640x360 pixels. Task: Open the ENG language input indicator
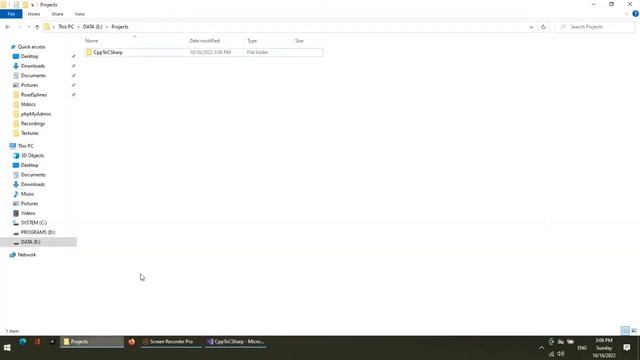[582, 348]
